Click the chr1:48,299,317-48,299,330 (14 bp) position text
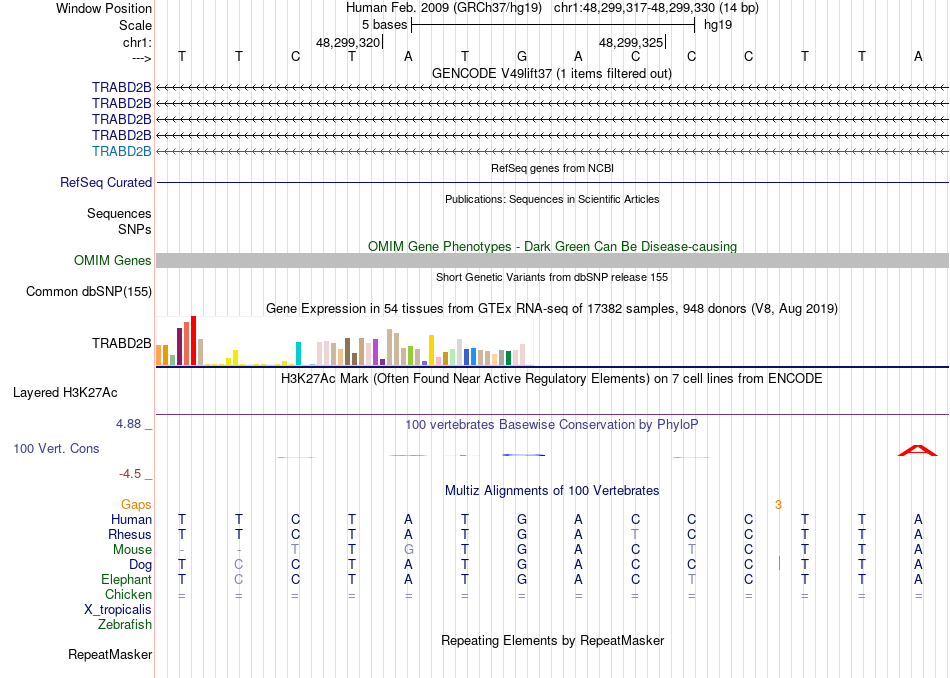The image size is (950, 678). [656, 8]
